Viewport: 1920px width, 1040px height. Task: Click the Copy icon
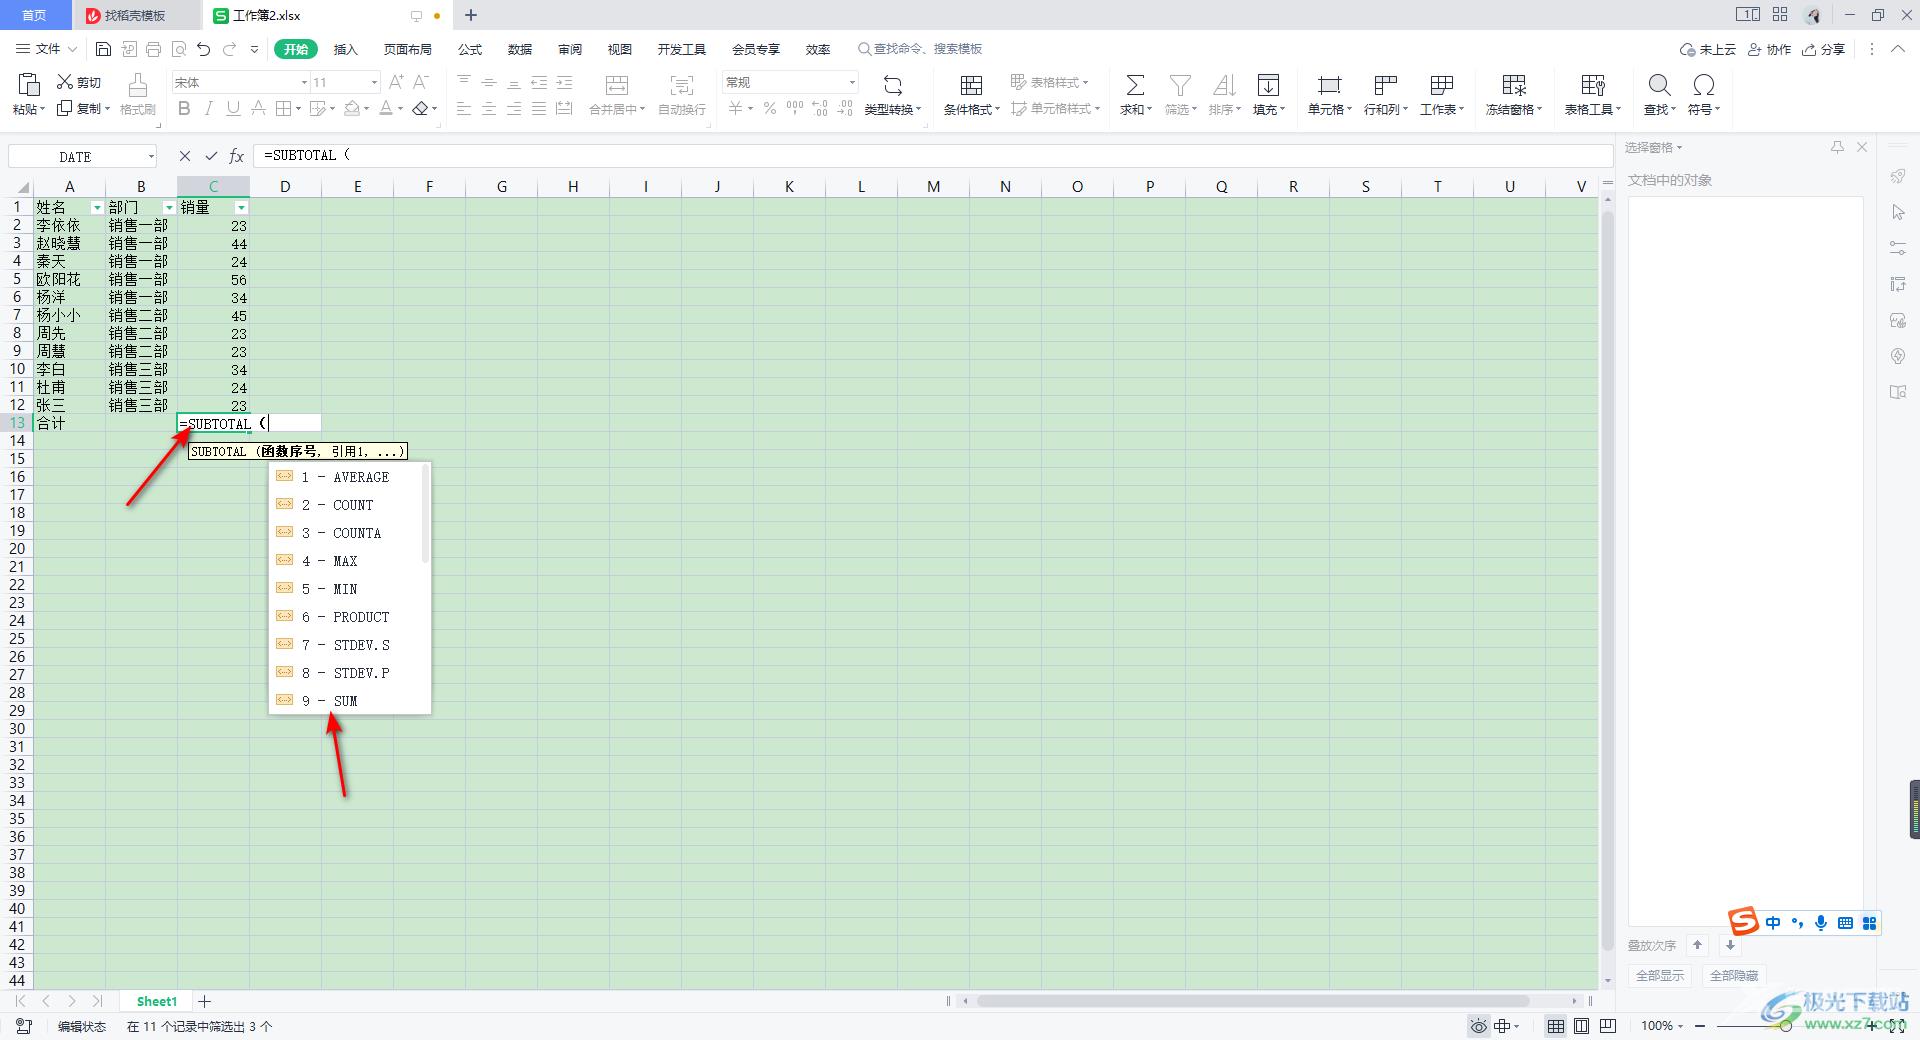tap(65, 108)
